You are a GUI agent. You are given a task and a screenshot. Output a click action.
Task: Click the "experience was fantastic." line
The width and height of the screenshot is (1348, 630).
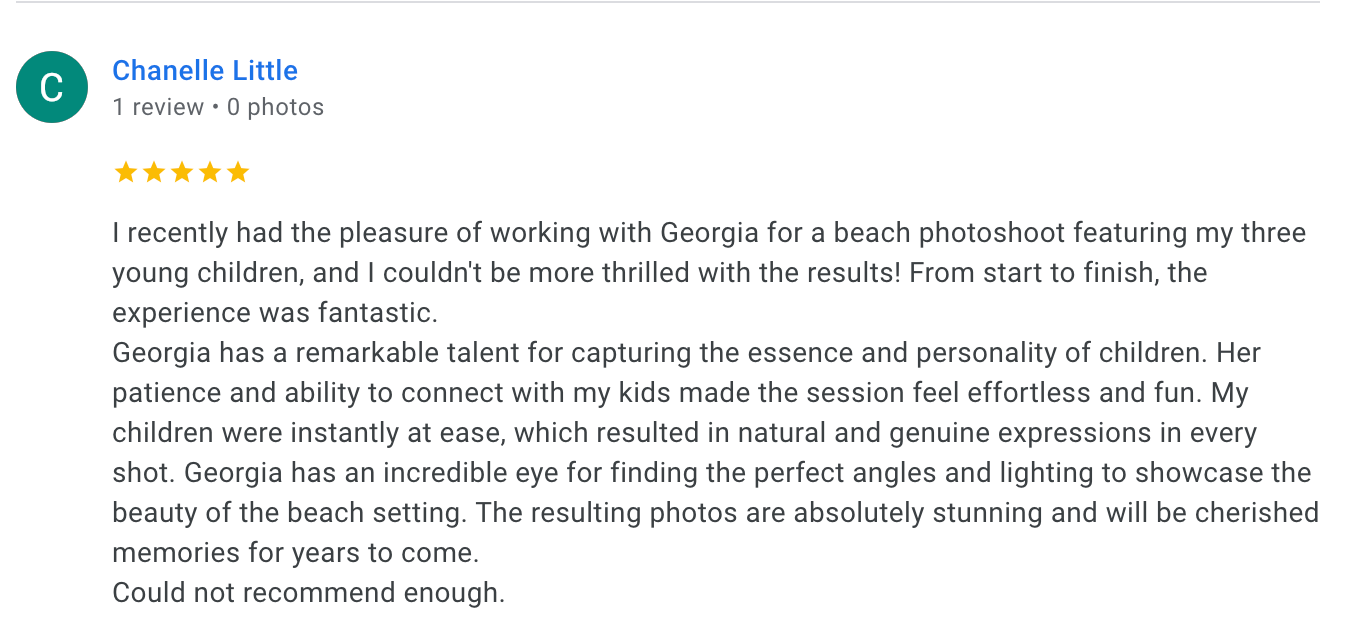275,313
